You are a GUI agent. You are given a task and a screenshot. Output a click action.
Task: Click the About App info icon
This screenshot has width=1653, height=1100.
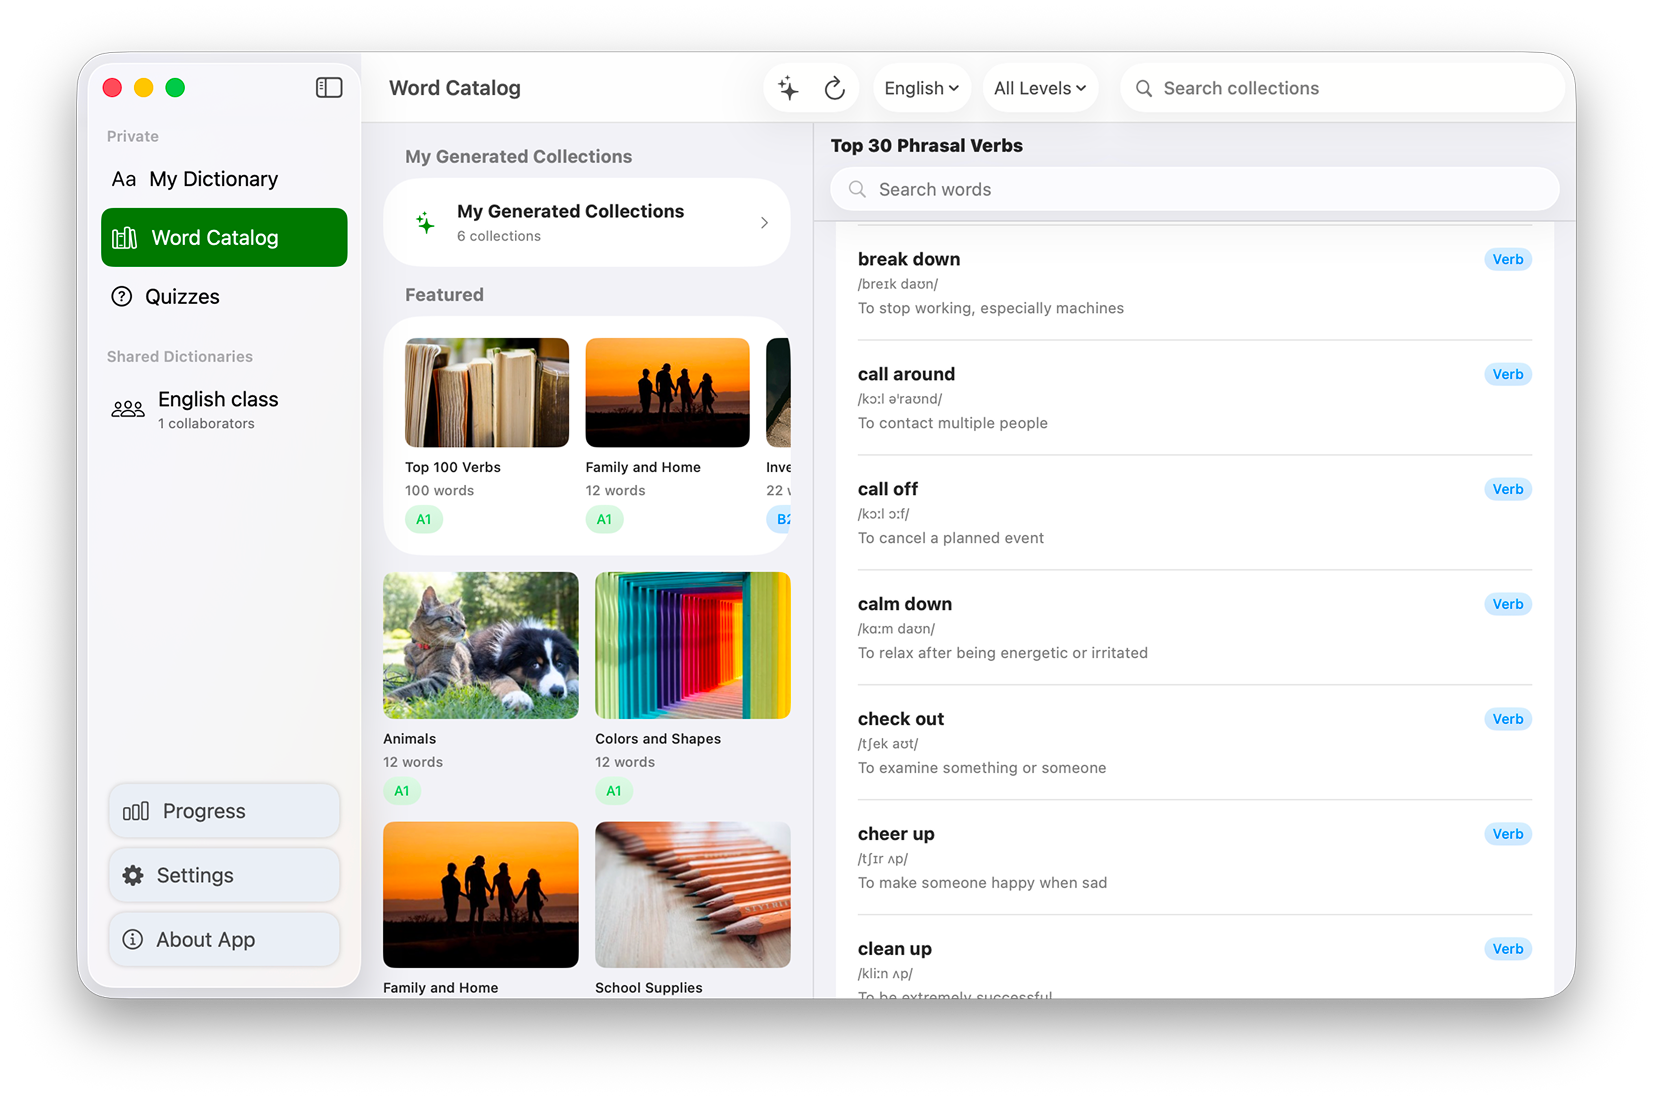[x=133, y=939]
